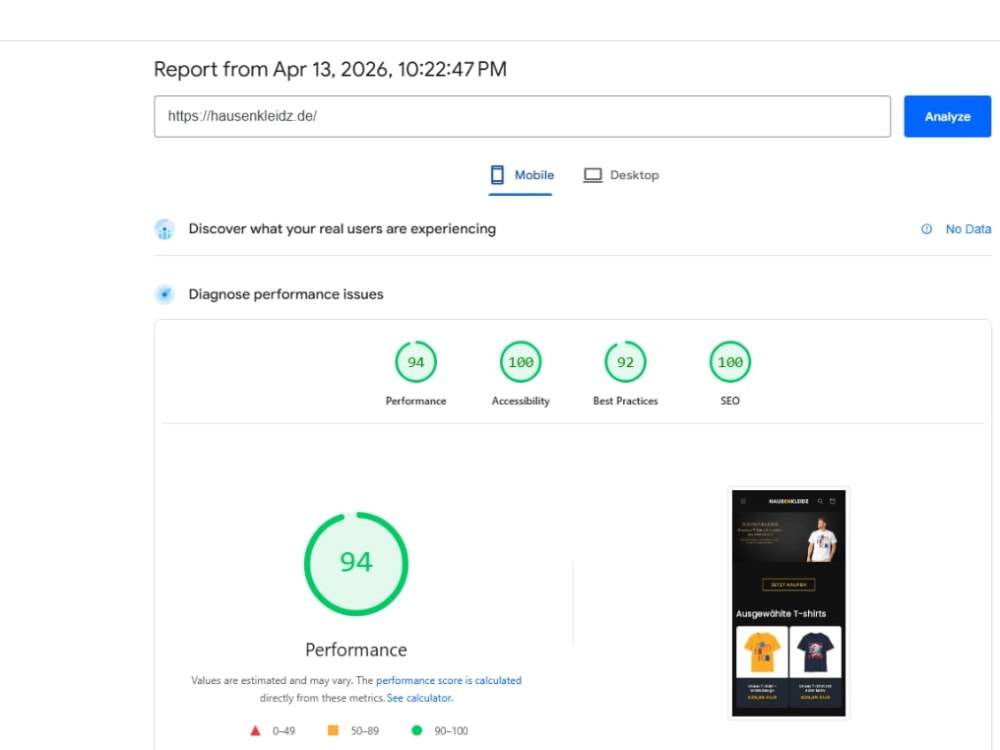The height and width of the screenshot is (750, 1000).
Task: Click the large Performance title text
Action: (x=356, y=650)
